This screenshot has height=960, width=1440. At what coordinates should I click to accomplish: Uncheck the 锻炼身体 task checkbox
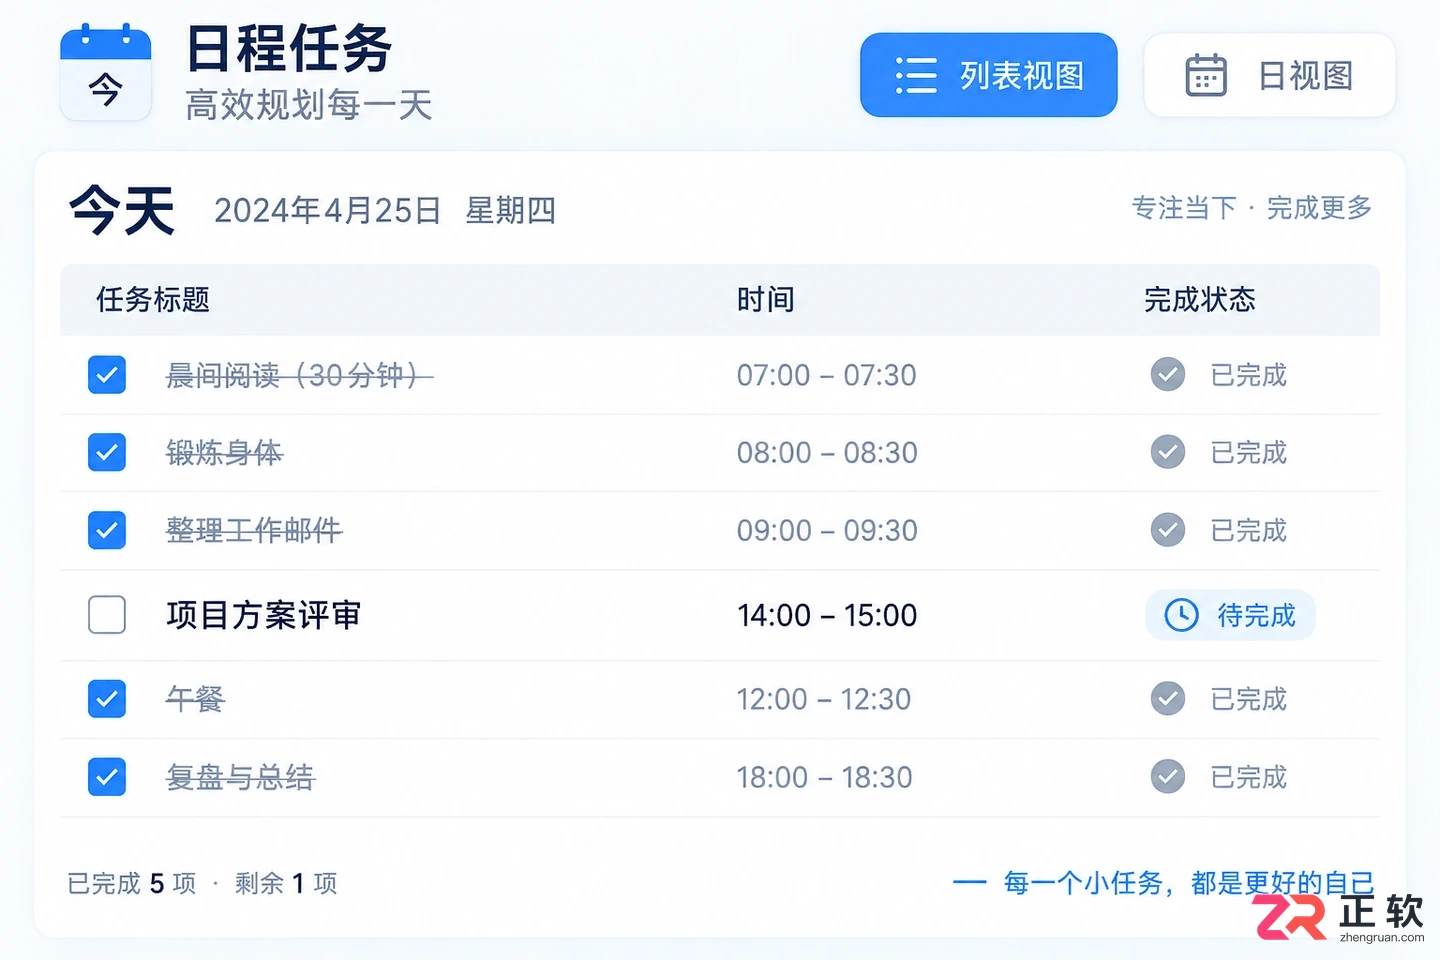pos(107,452)
